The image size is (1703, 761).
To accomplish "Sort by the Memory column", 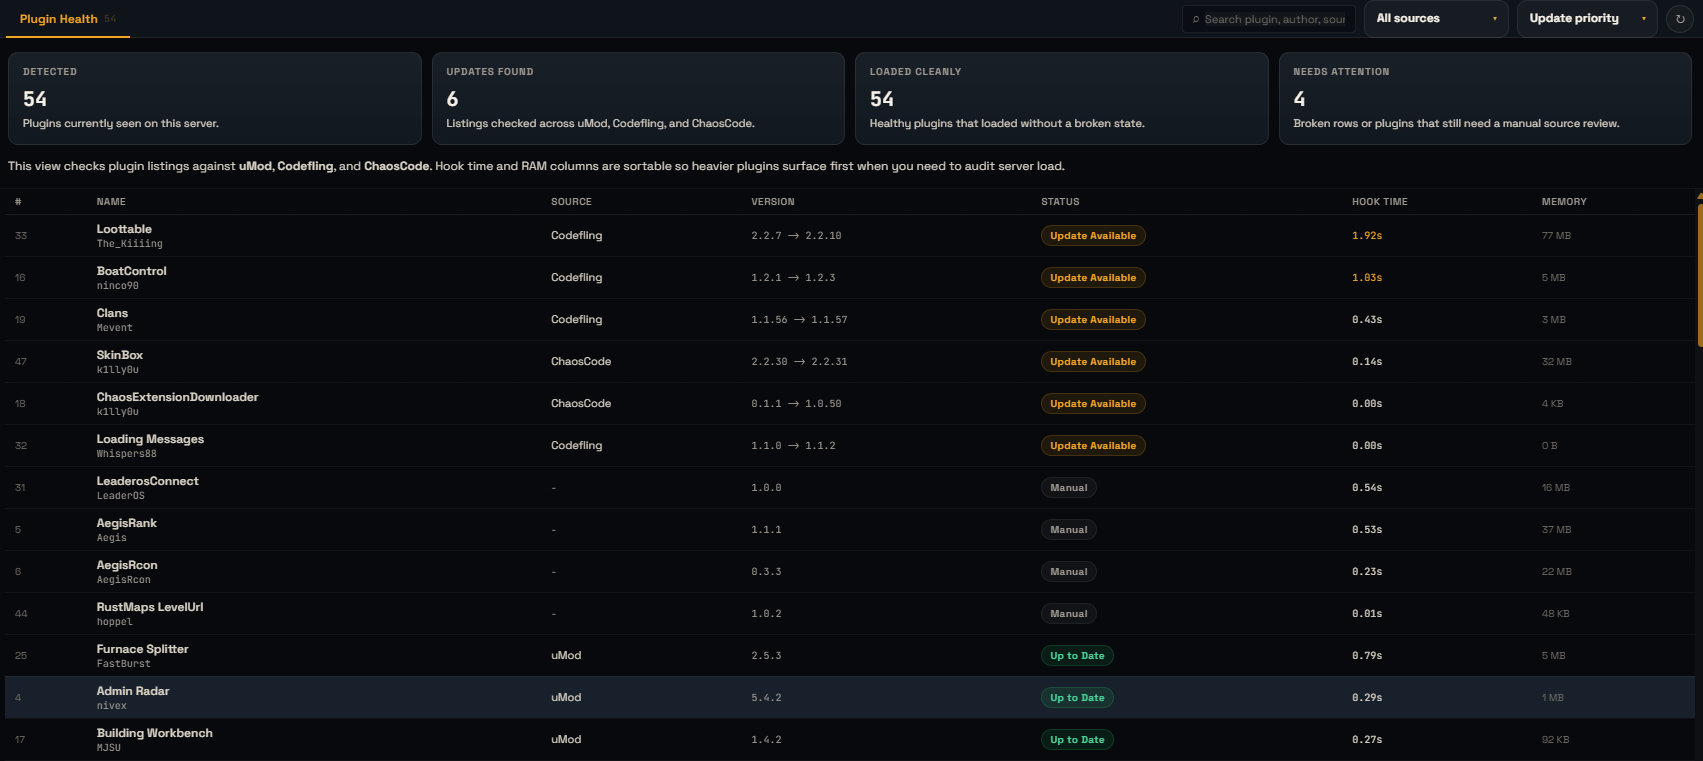I will tap(1564, 202).
